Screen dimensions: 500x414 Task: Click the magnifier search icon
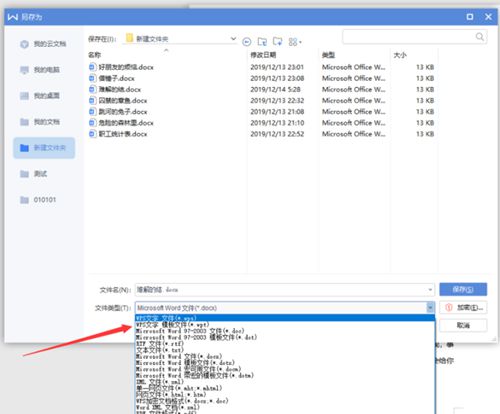point(480,37)
